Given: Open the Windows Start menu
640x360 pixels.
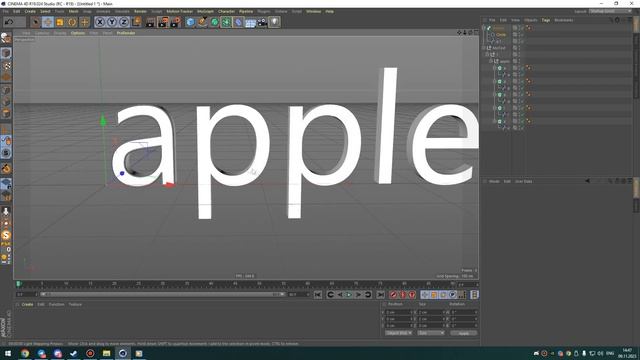Looking at the screenshot, I should click(8, 353).
